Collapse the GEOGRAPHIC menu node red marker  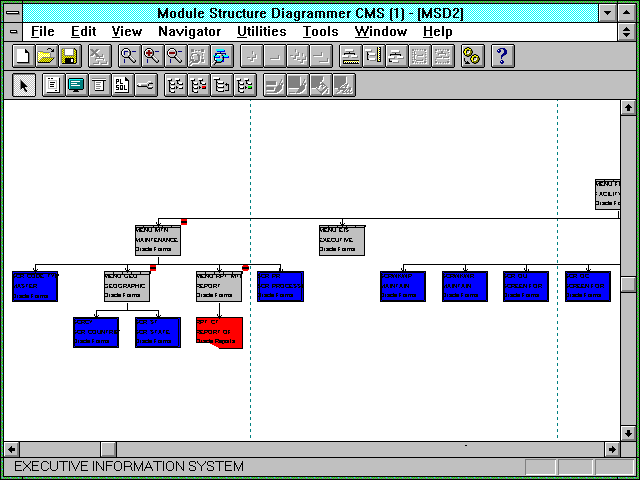click(x=152, y=268)
